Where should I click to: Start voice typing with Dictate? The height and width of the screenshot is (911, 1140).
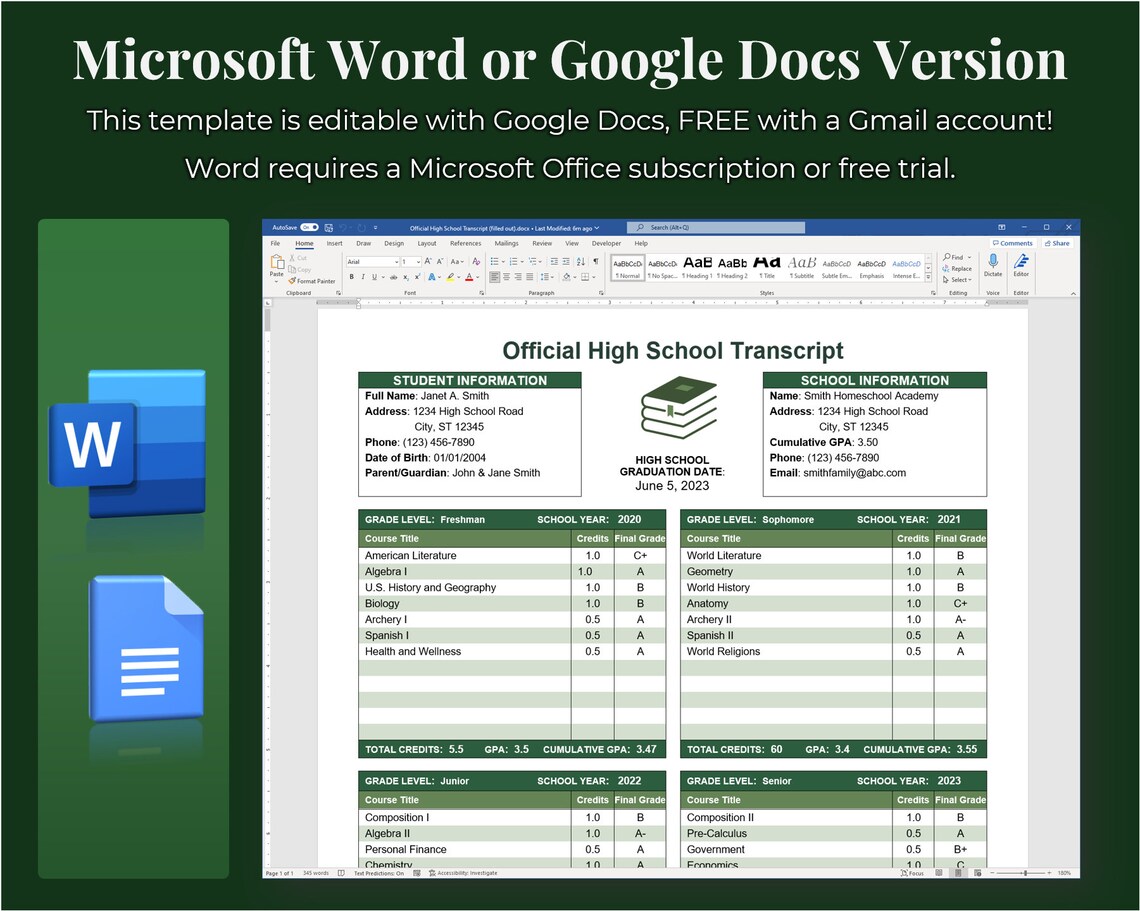coord(993,264)
